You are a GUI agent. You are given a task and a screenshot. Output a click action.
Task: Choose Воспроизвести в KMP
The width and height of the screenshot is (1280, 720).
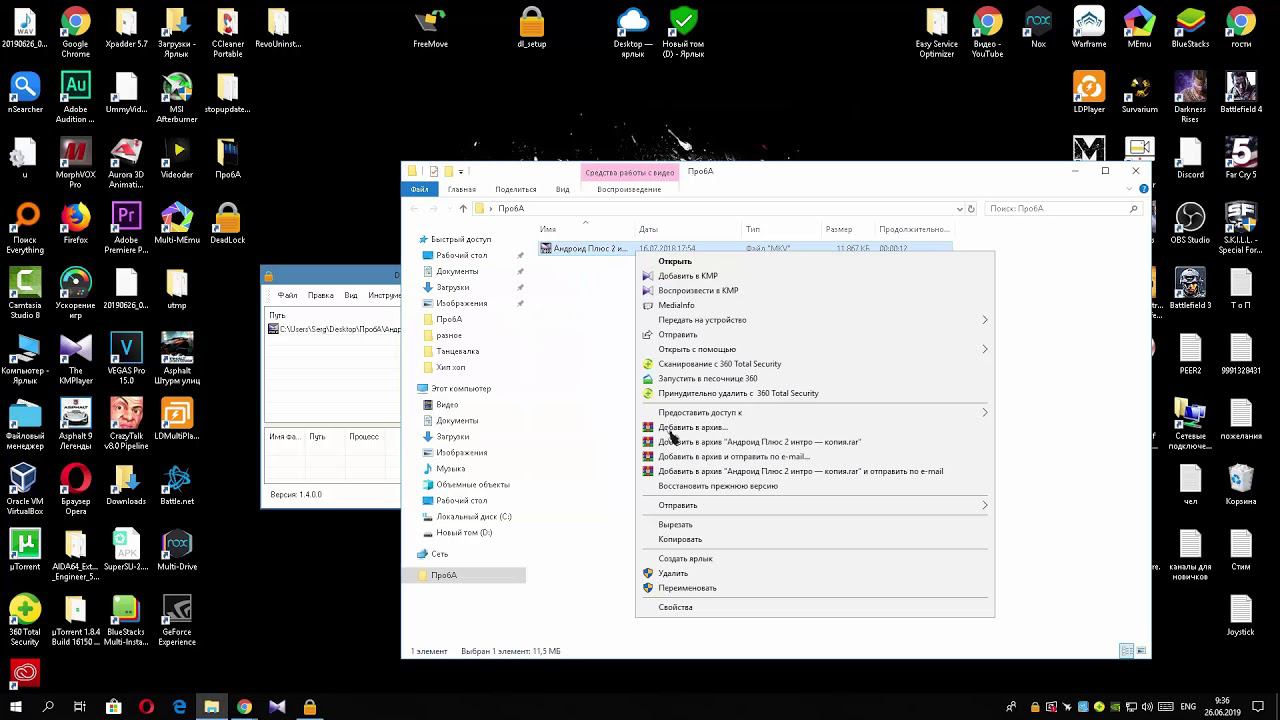(698, 290)
